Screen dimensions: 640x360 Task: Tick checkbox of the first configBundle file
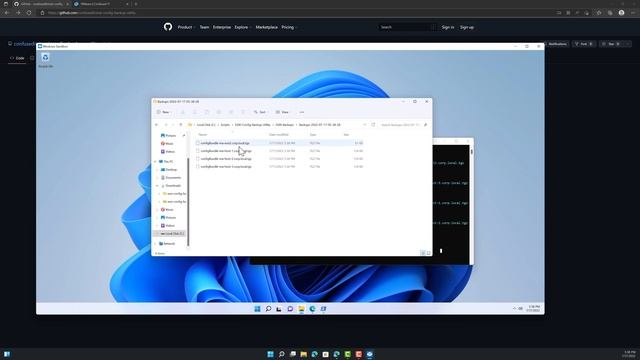[198, 143]
